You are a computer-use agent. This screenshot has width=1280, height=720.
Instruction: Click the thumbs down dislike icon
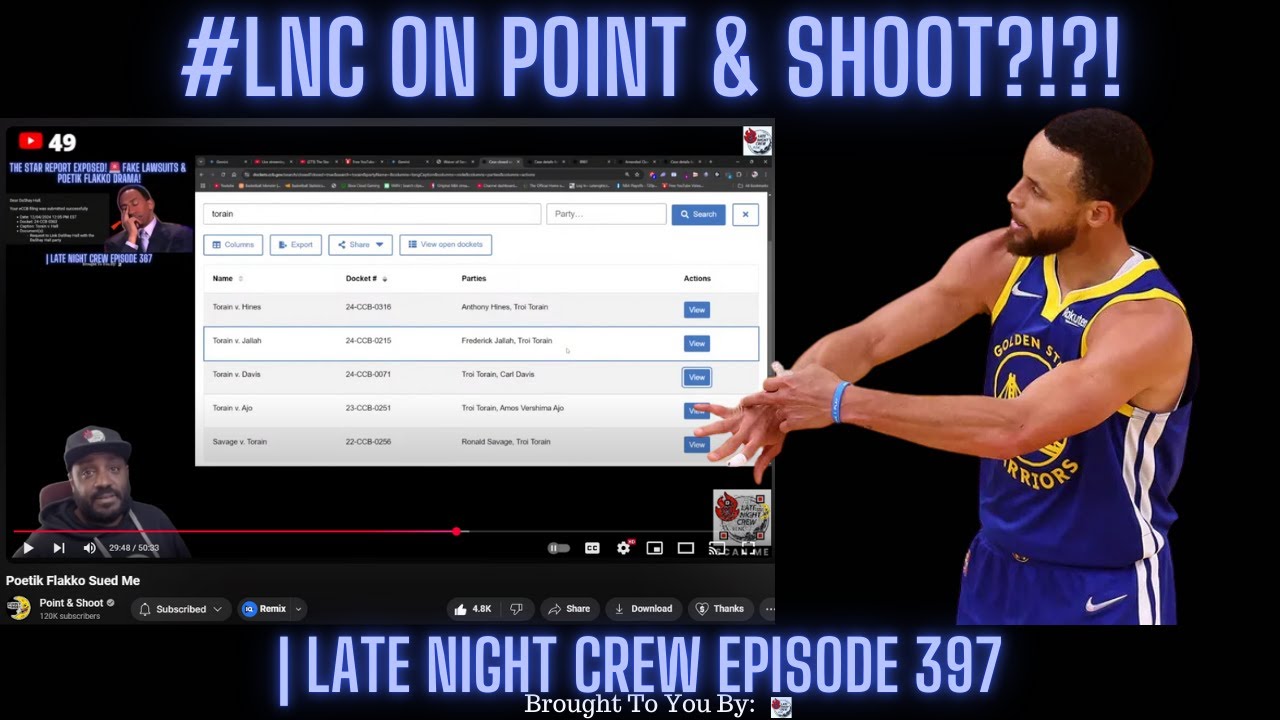516,609
